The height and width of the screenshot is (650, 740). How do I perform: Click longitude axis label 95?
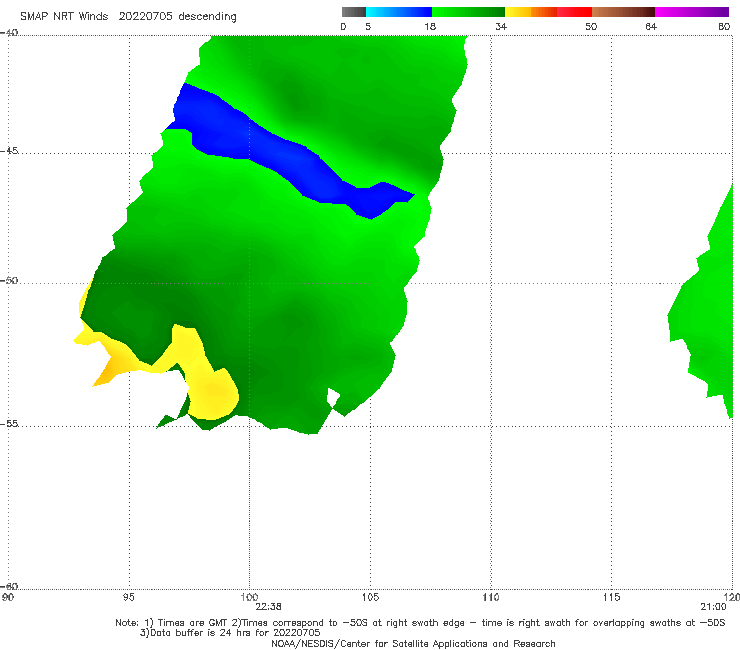(x=129, y=597)
